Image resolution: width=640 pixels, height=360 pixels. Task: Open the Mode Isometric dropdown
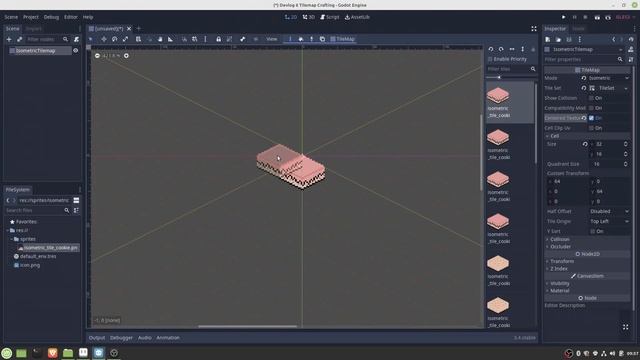click(609, 78)
